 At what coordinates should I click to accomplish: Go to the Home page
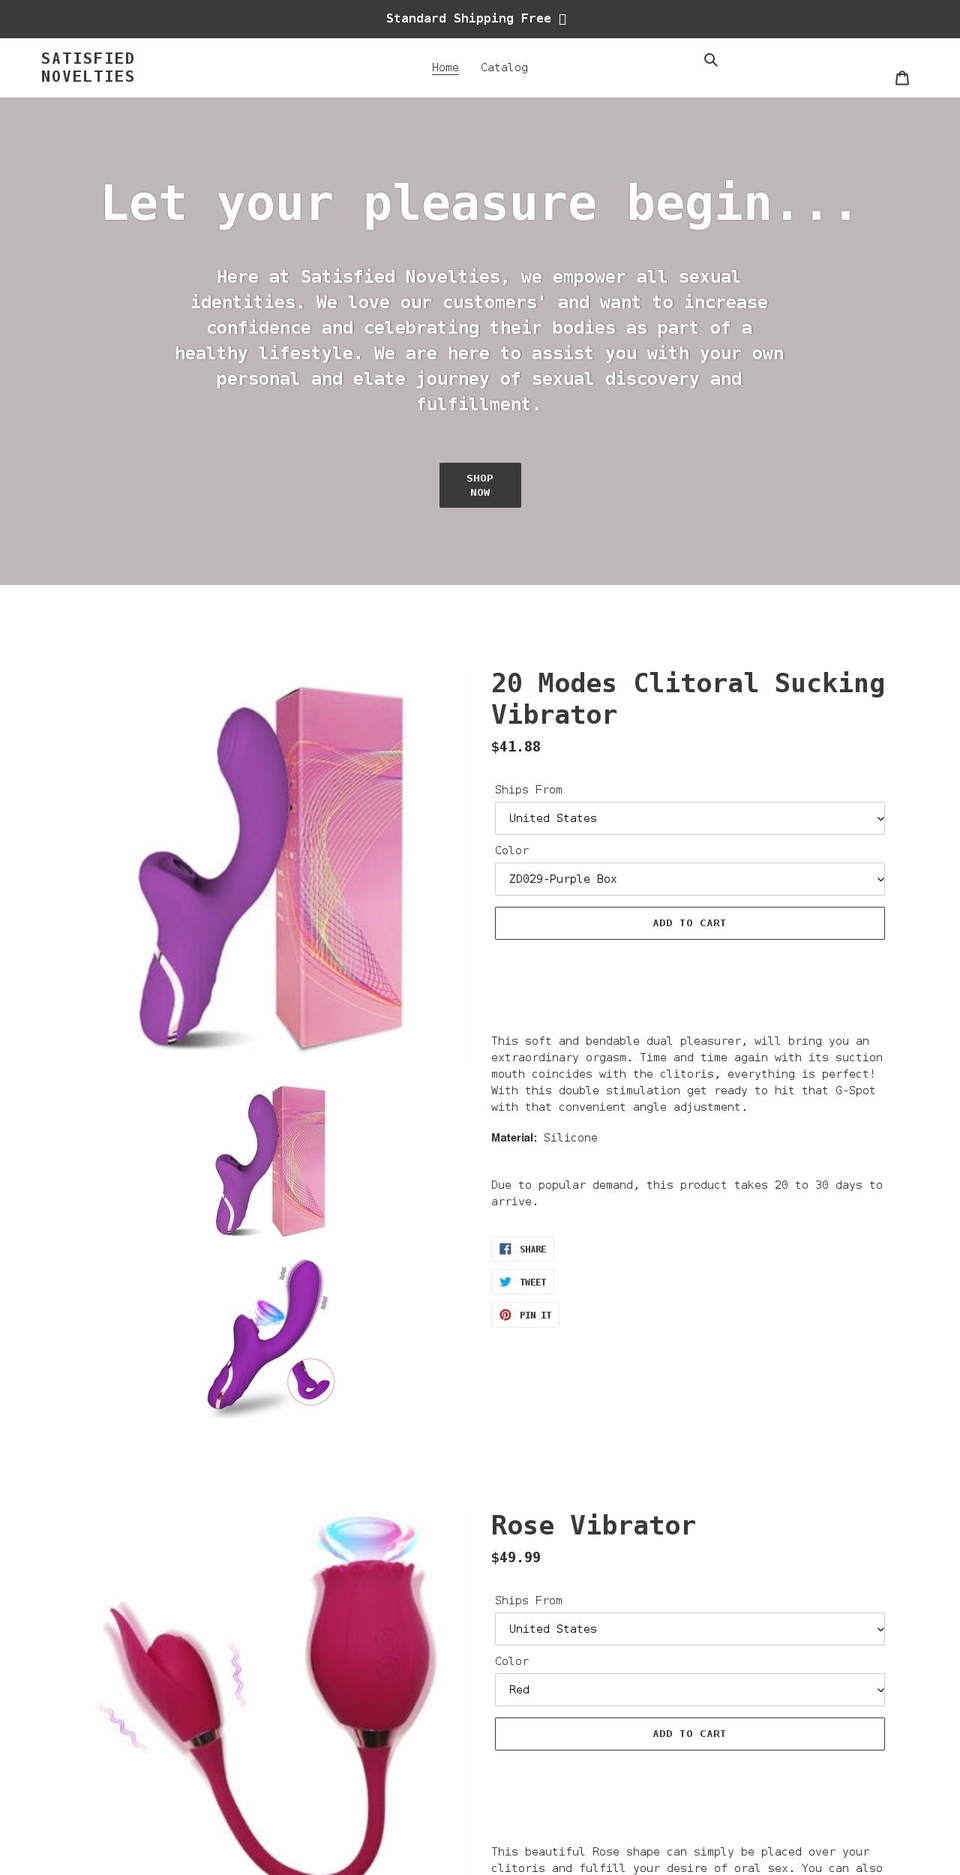444,67
